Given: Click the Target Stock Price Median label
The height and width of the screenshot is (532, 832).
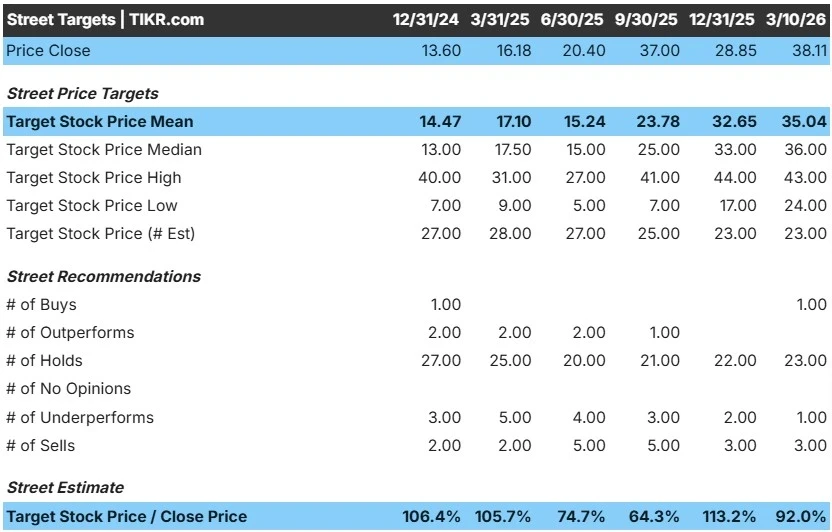Looking at the screenshot, I should point(104,150).
